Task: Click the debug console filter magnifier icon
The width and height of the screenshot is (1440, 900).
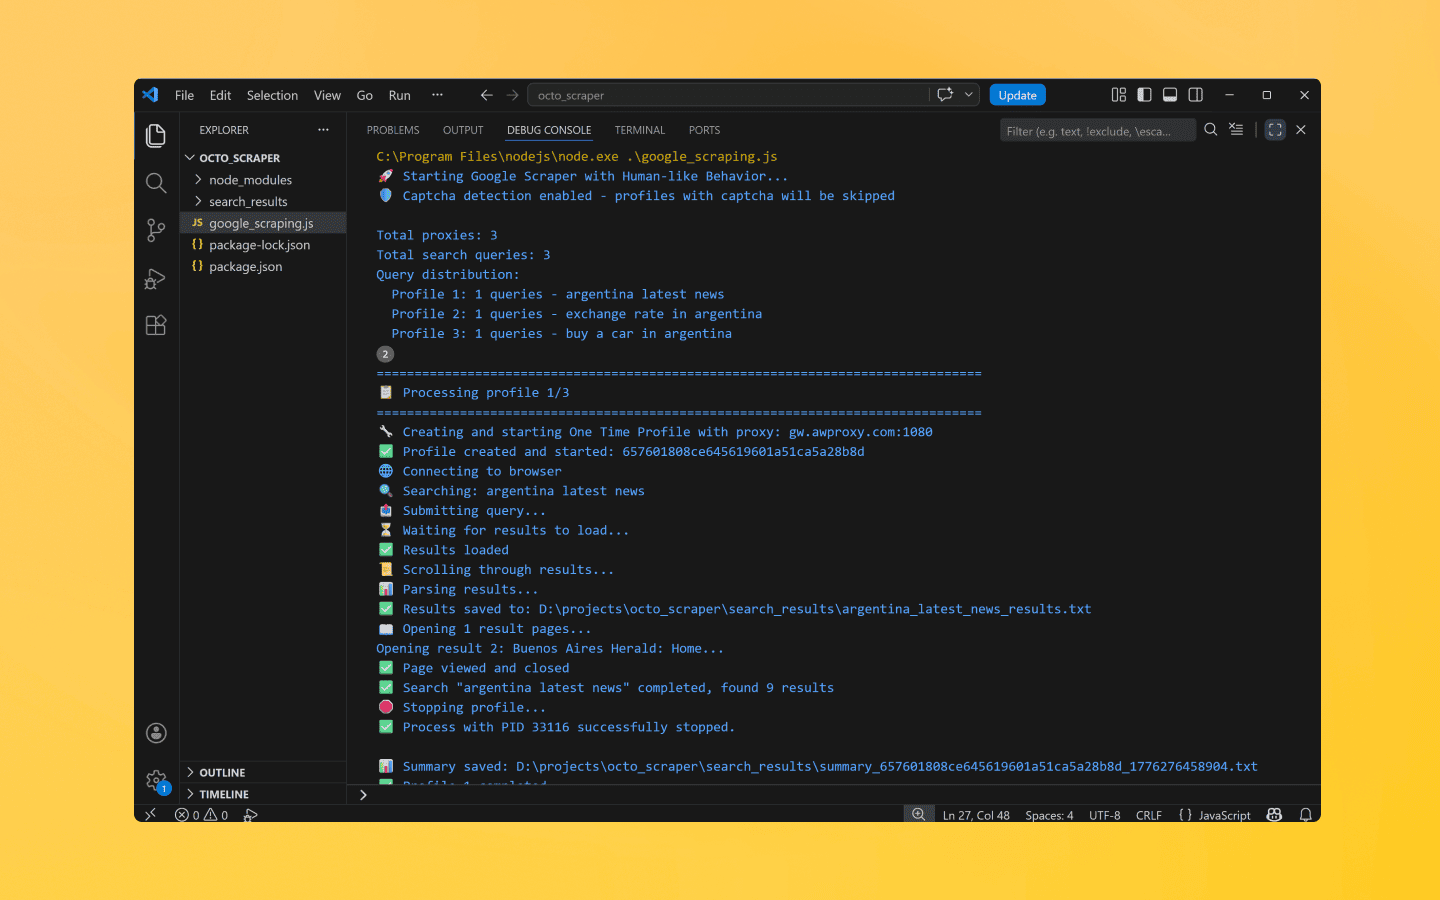Action: pyautogui.click(x=1211, y=130)
